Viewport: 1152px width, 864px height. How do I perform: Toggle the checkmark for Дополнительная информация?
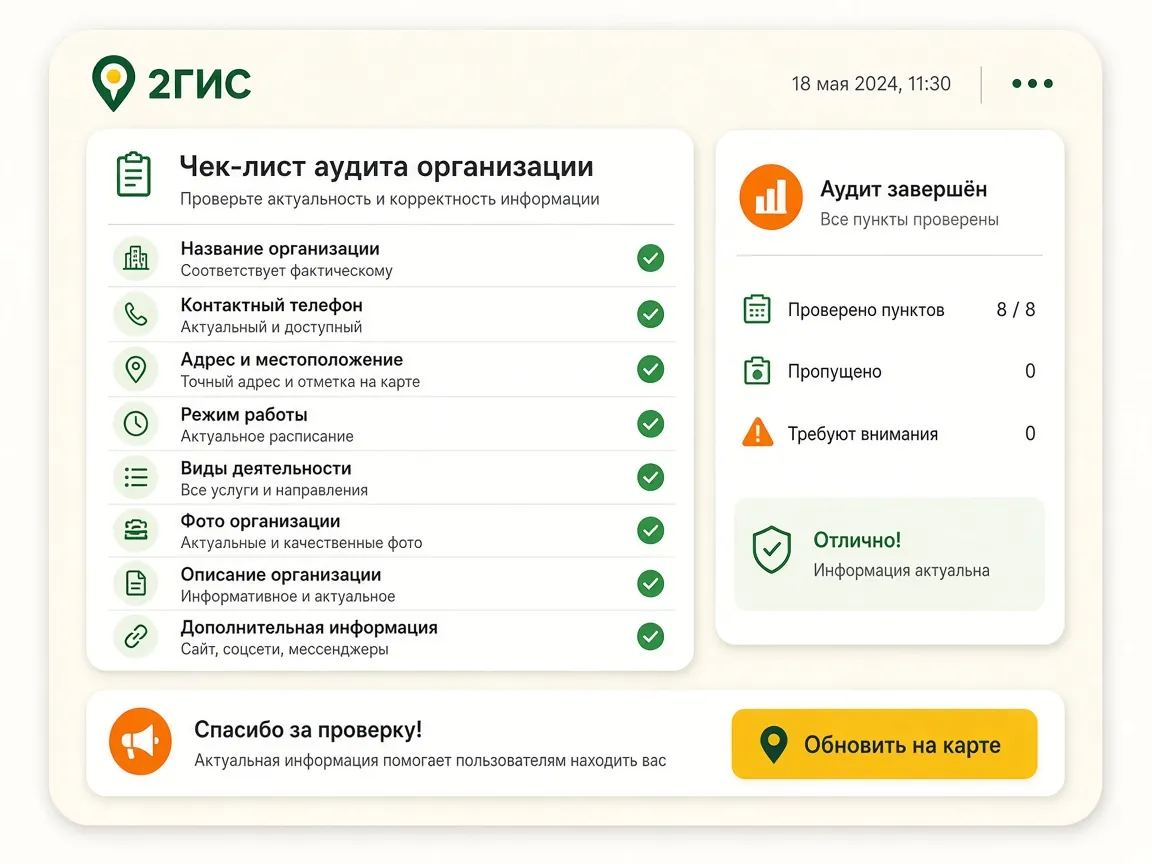click(x=650, y=636)
